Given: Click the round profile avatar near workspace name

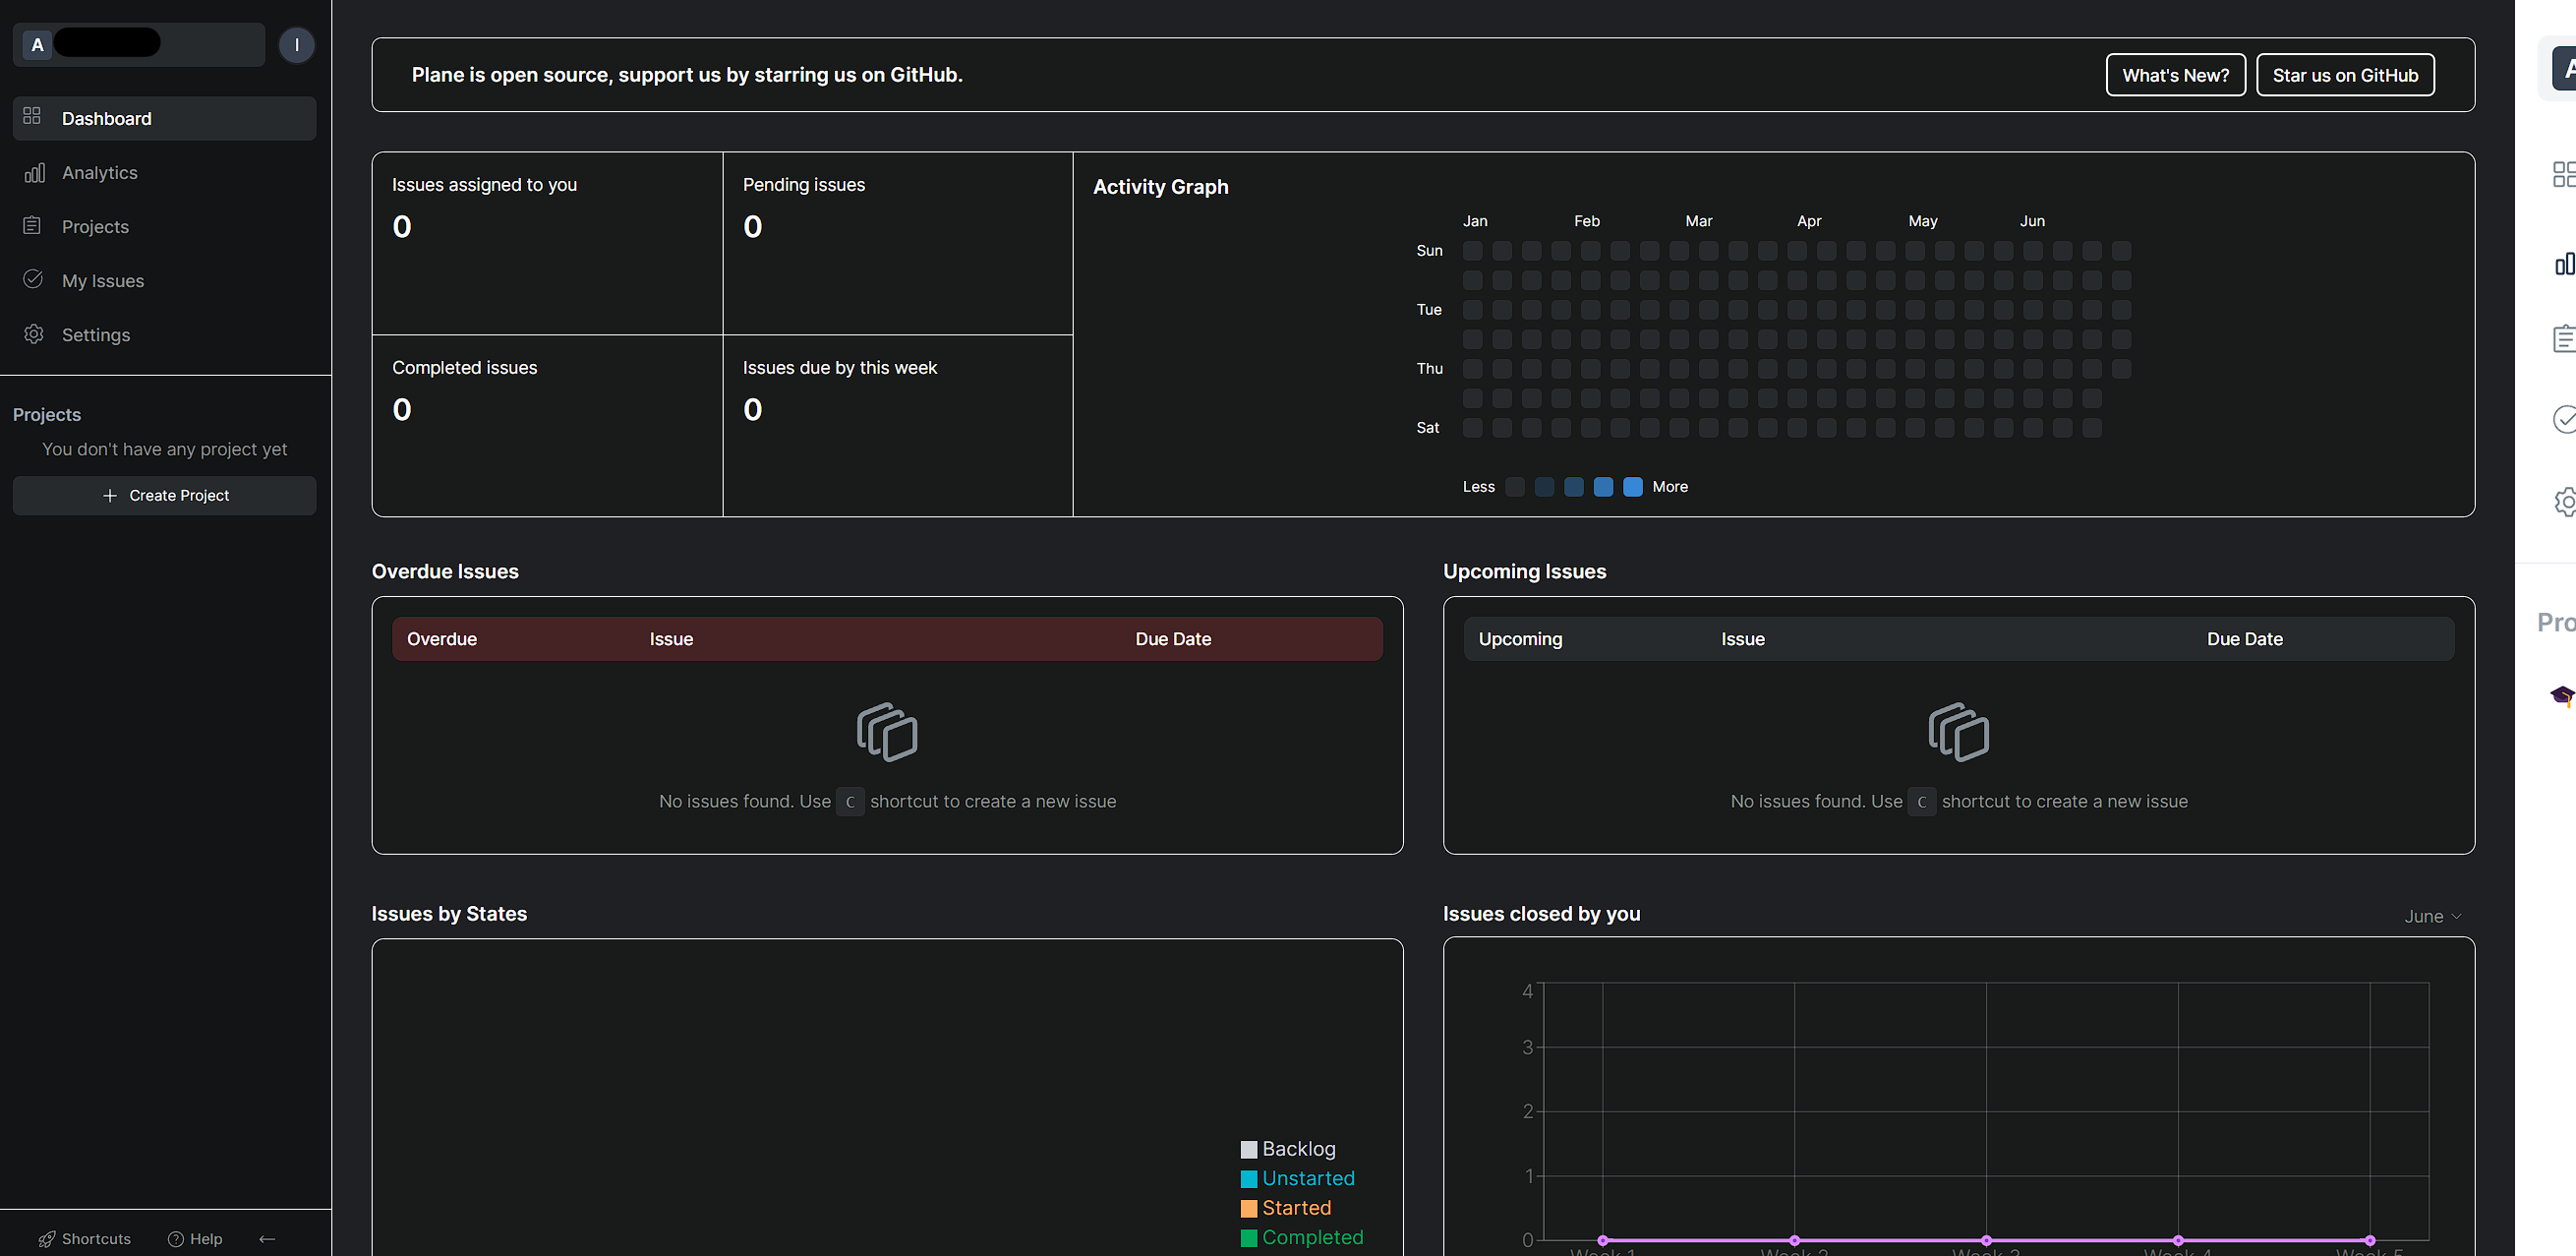Looking at the screenshot, I should (296, 44).
